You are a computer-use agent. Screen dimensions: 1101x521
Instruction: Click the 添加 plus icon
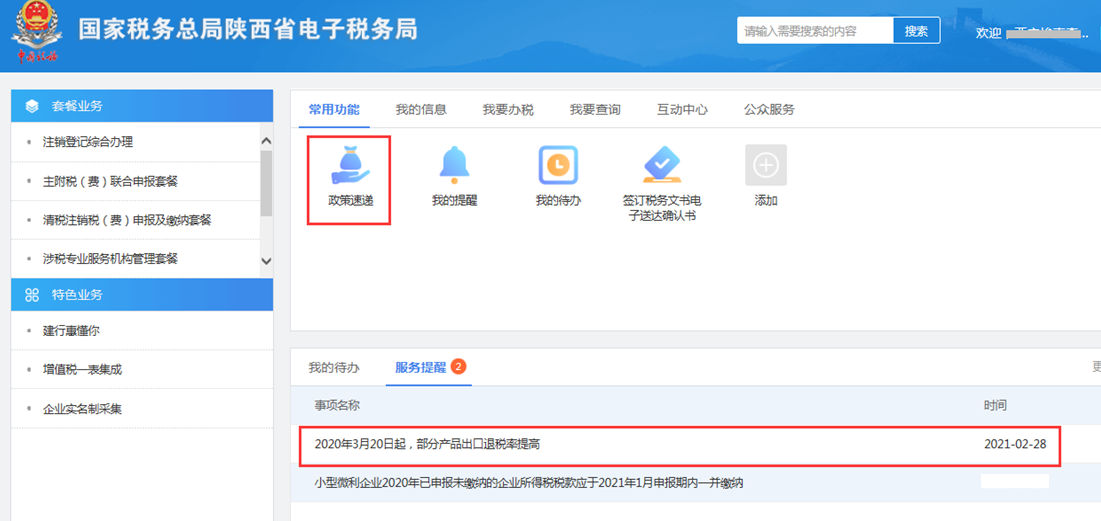pyautogui.click(x=766, y=165)
